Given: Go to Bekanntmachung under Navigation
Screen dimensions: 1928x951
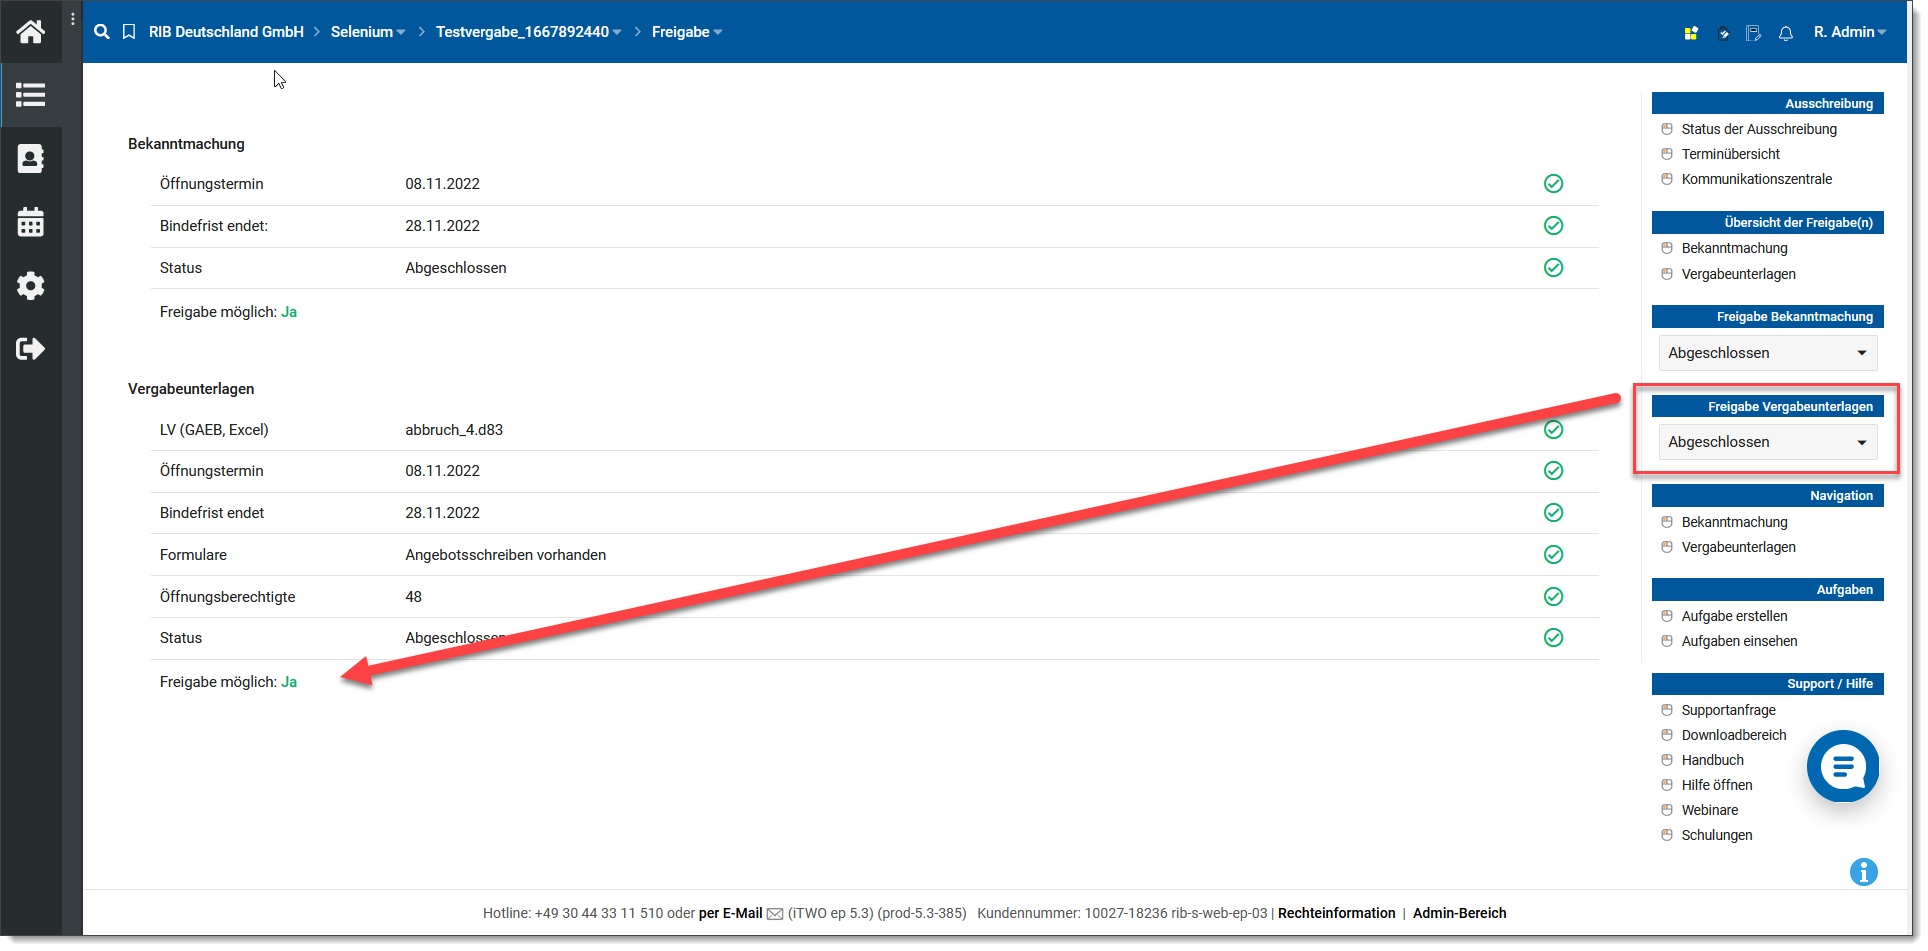Looking at the screenshot, I should tap(1735, 522).
